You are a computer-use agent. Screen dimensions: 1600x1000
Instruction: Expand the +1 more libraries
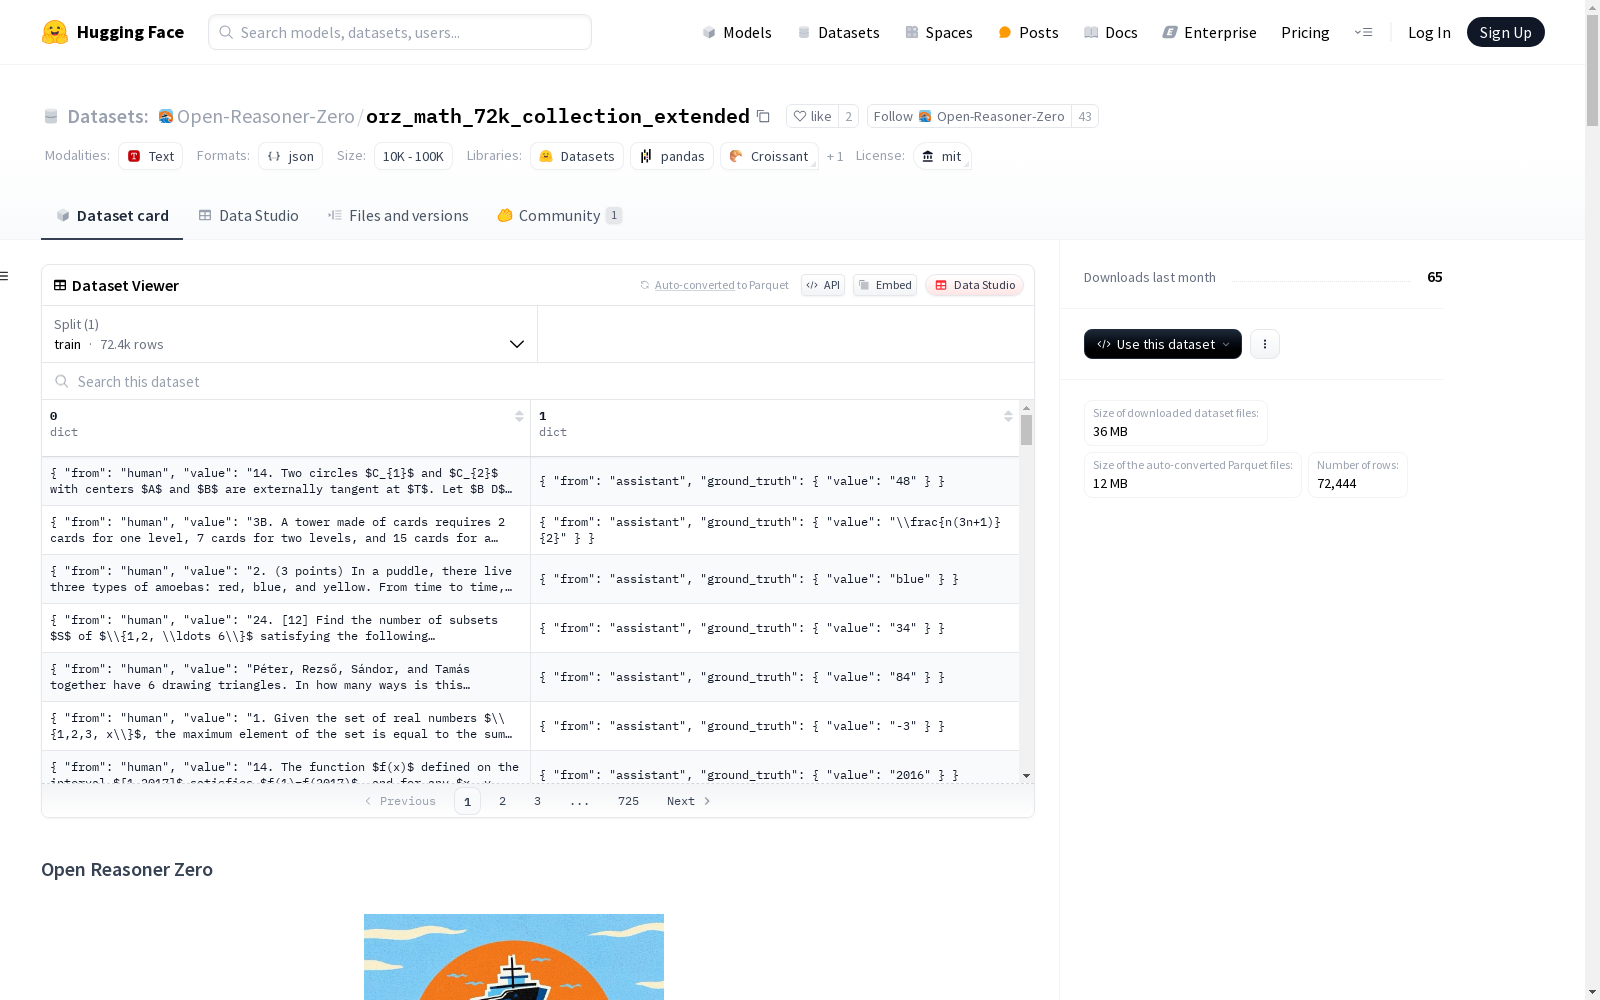pyautogui.click(x=835, y=156)
